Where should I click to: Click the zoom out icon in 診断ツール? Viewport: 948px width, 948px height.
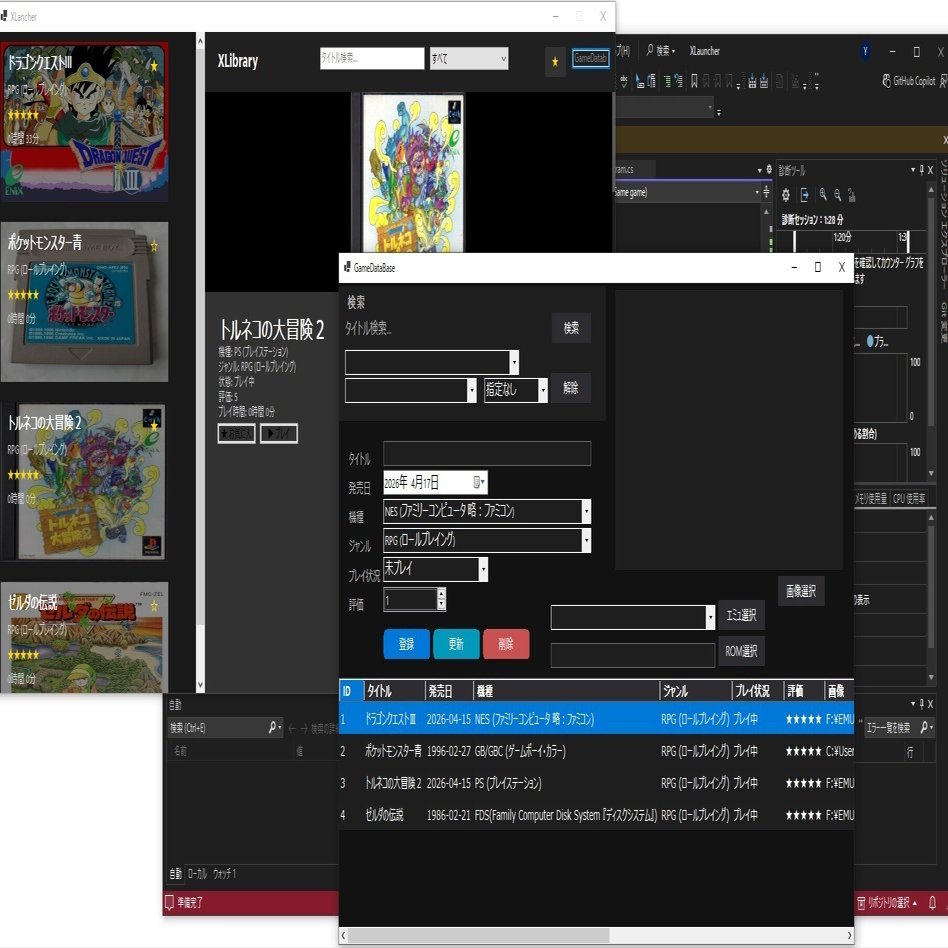[x=838, y=195]
